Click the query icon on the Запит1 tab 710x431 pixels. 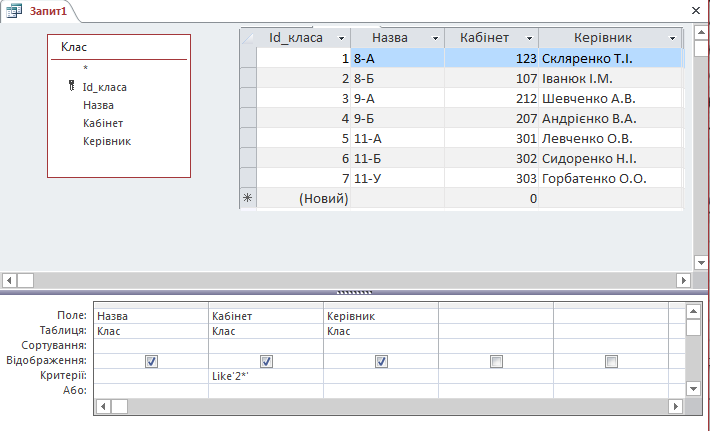coord(14,10)
